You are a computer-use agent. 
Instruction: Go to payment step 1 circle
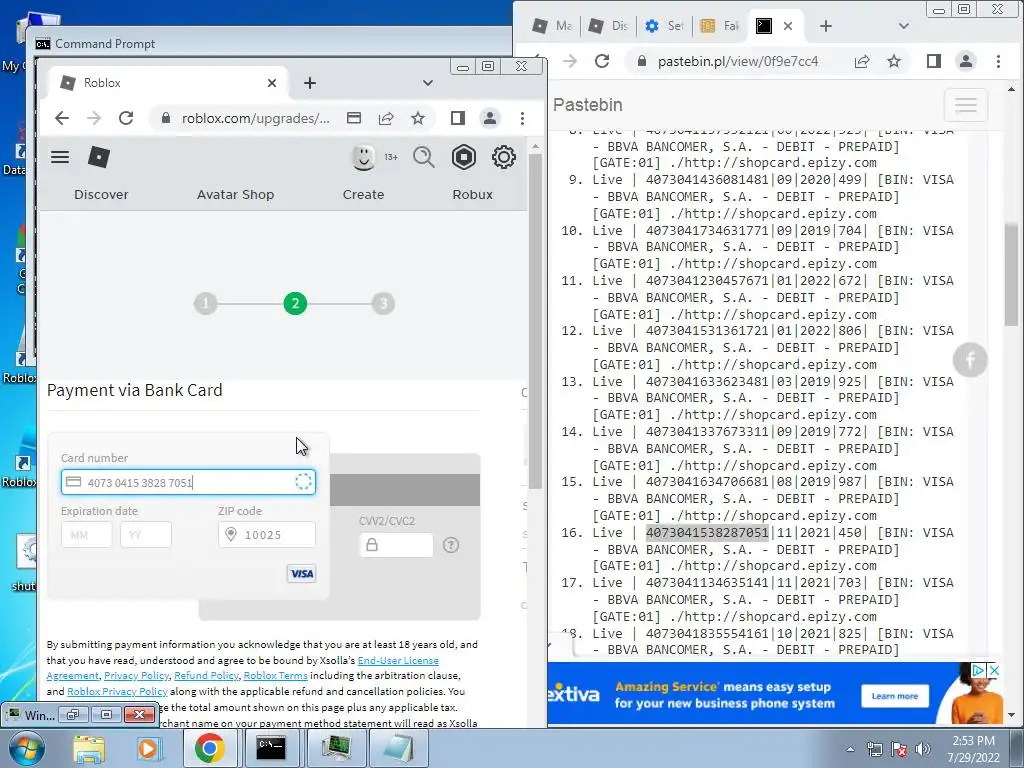(205, 303)
